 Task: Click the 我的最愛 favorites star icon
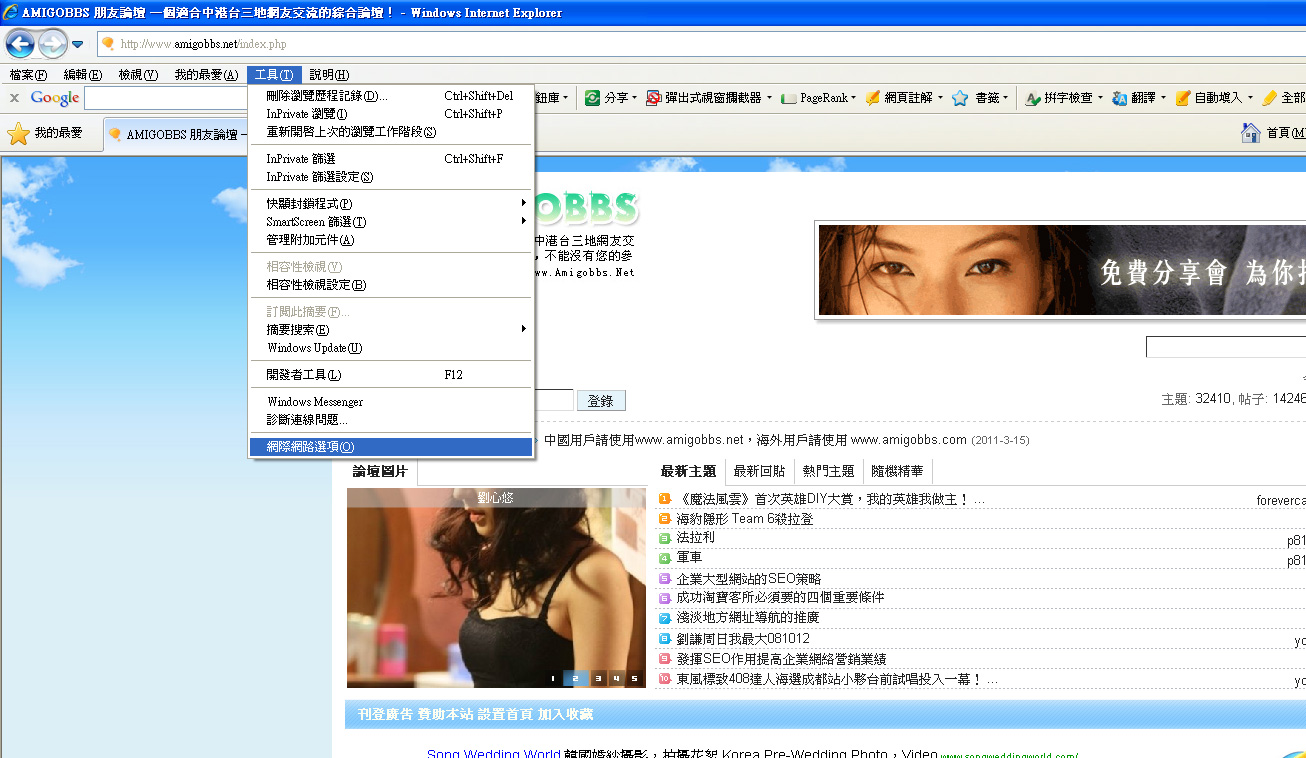18,133
